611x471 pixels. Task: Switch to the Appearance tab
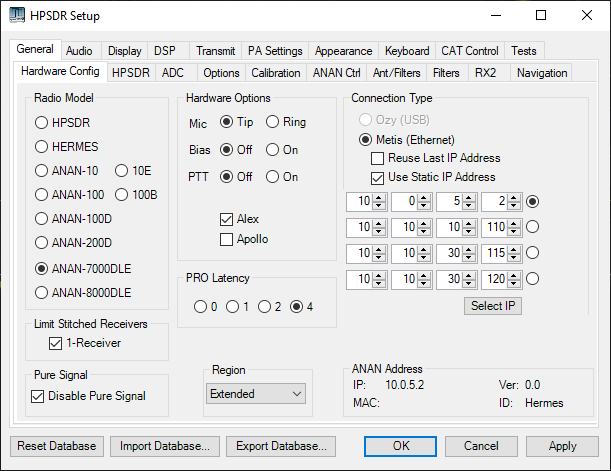[x=343, y=51]
